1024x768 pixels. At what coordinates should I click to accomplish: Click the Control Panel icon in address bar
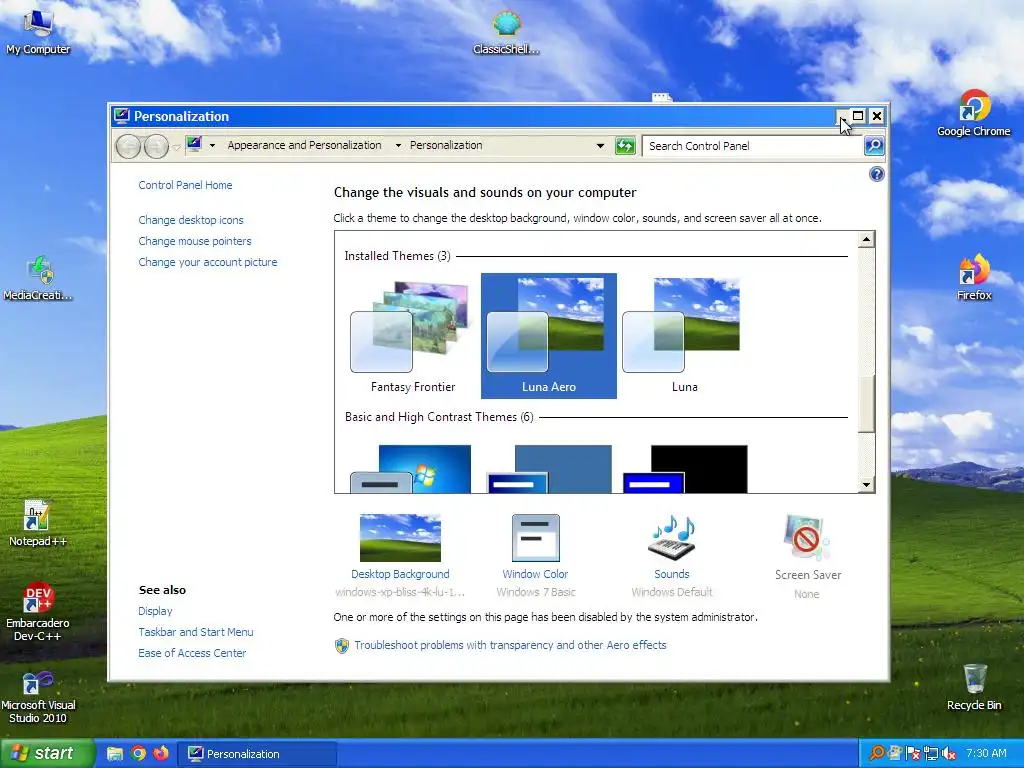tap(194, 144)
